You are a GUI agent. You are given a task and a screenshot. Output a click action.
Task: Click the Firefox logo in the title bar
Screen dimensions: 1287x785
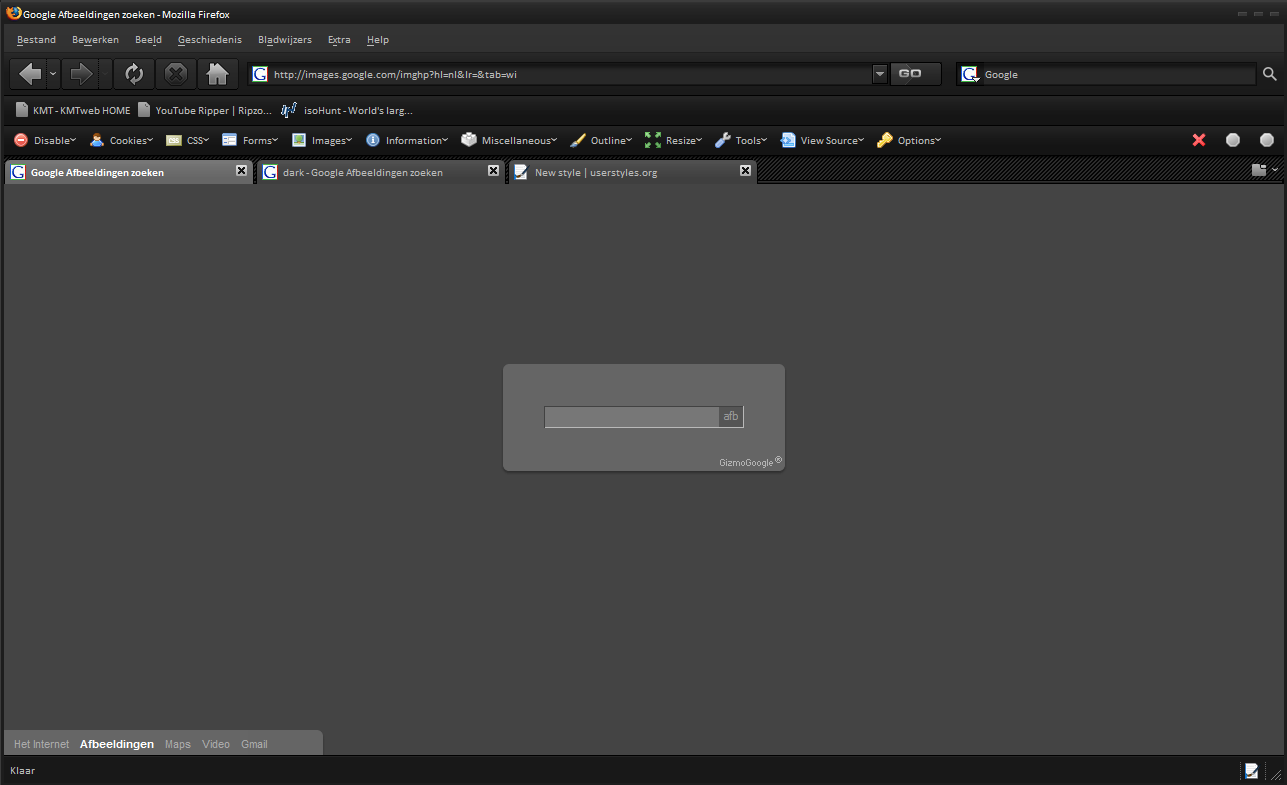click(x=13, y=12)
